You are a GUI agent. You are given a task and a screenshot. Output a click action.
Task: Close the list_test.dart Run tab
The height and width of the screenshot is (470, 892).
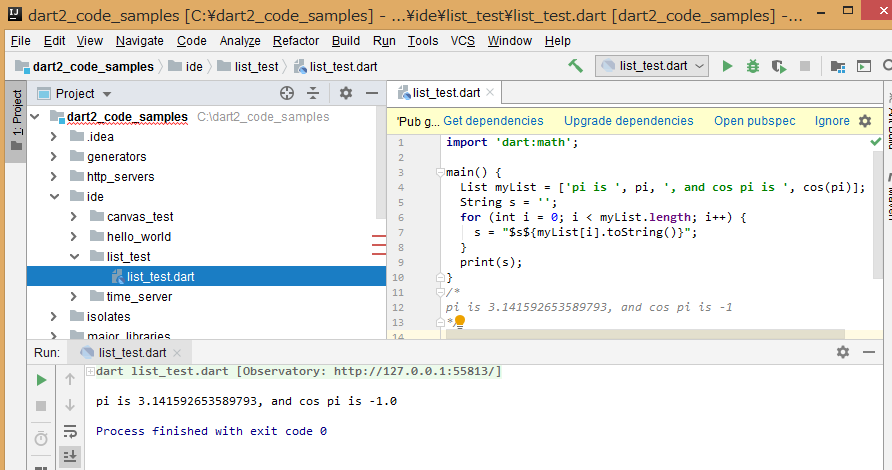[177, 353]
